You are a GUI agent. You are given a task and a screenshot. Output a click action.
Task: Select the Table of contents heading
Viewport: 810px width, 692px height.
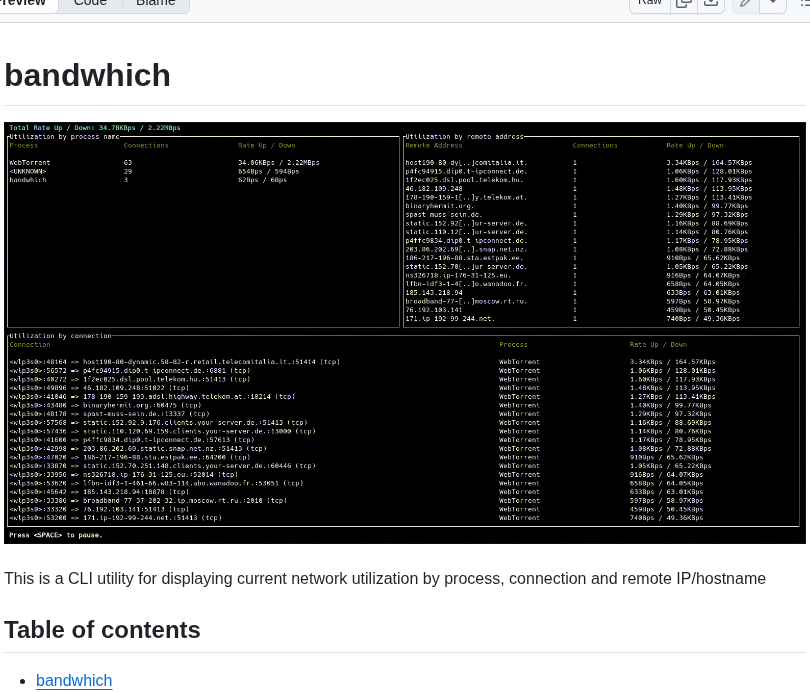(x=102, y=630)
